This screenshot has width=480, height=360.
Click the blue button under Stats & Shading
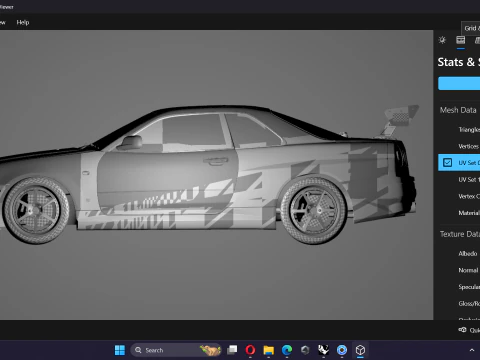coord(459,83)
